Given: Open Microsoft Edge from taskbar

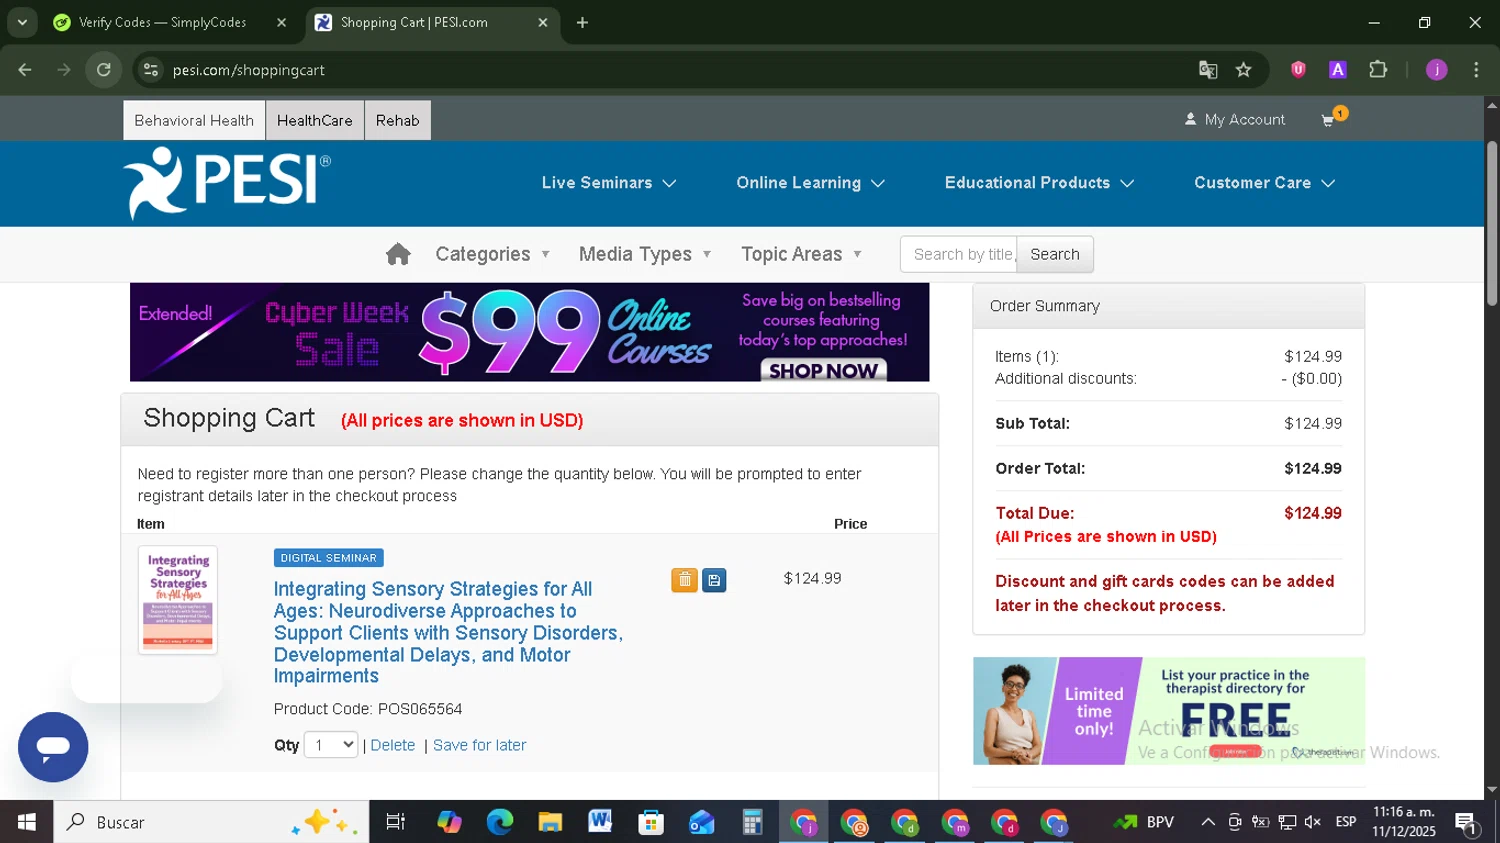Looking at the screenshot, I should coord(499,822).
